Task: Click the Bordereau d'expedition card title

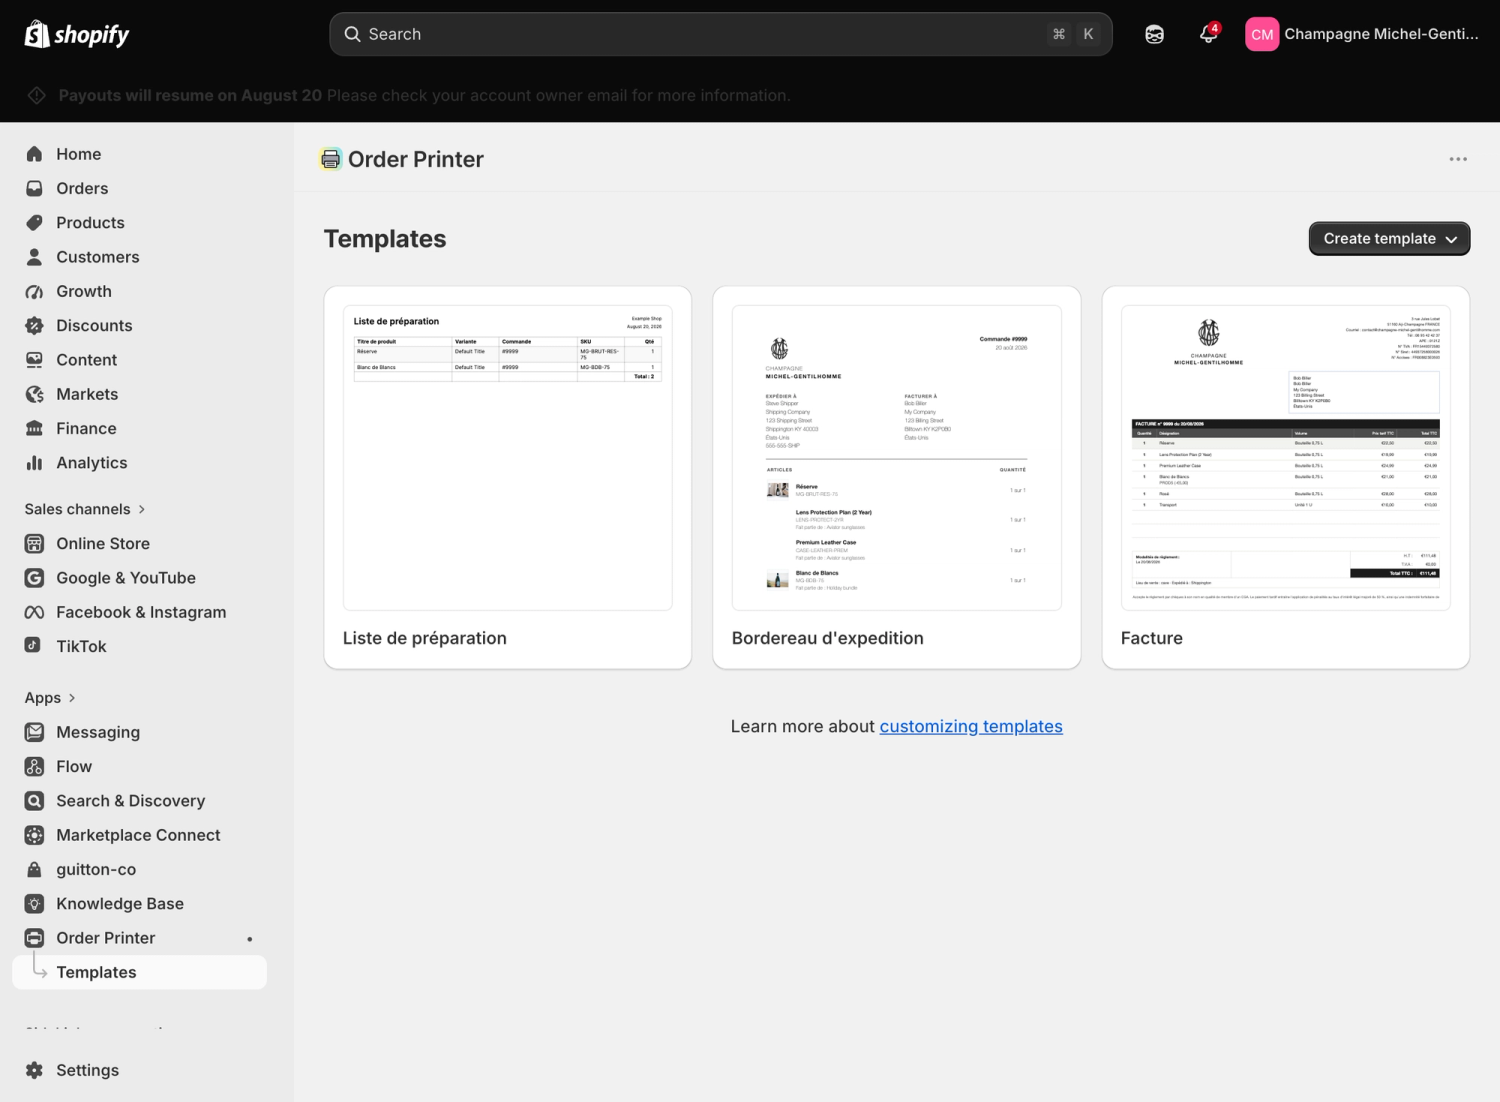Action: click(828, 638)
